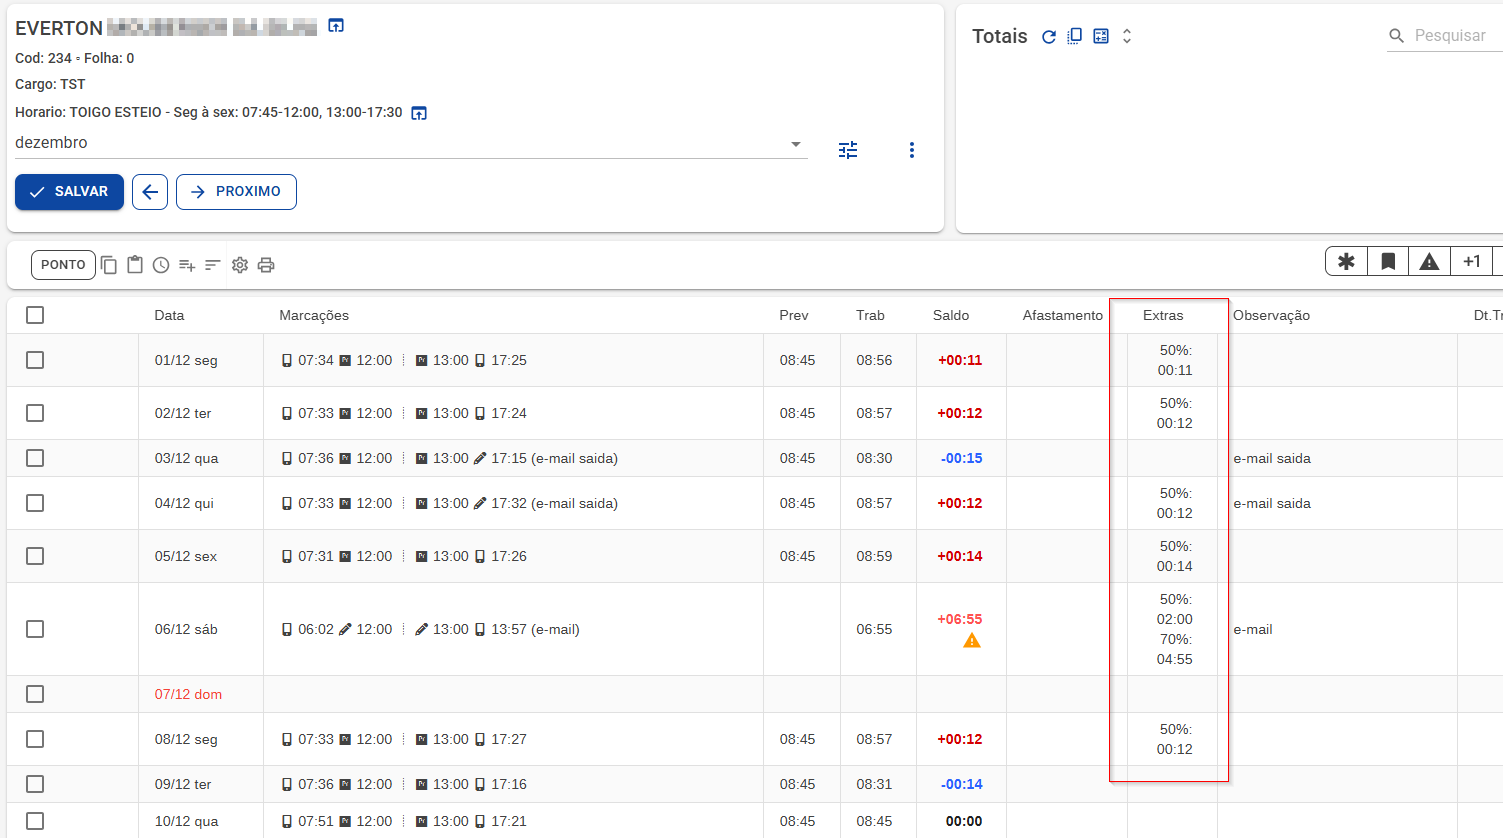This screenshot has width=1503, height=838.
Task: Click the add-to-list icon in toolbar
Action: [187, 265]
